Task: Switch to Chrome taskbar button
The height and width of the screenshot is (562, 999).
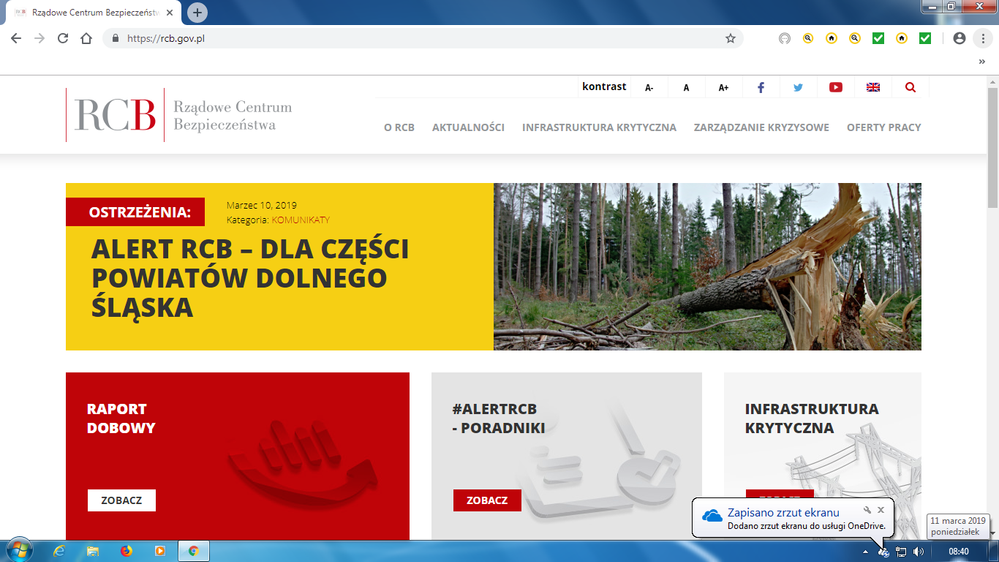Action: tap(193, 551)
